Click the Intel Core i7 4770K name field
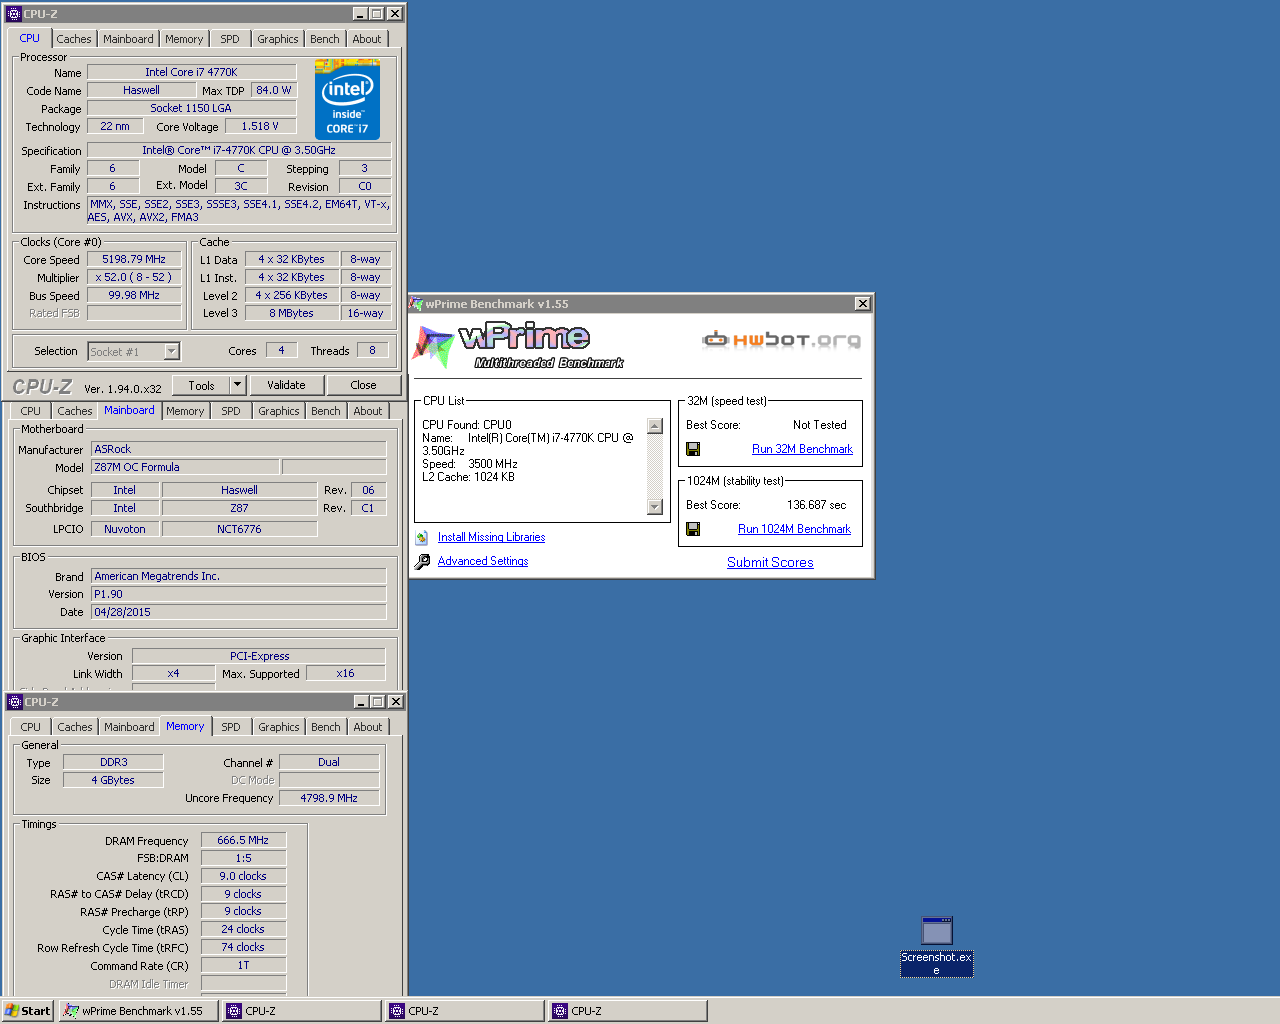 coord(191,72)
